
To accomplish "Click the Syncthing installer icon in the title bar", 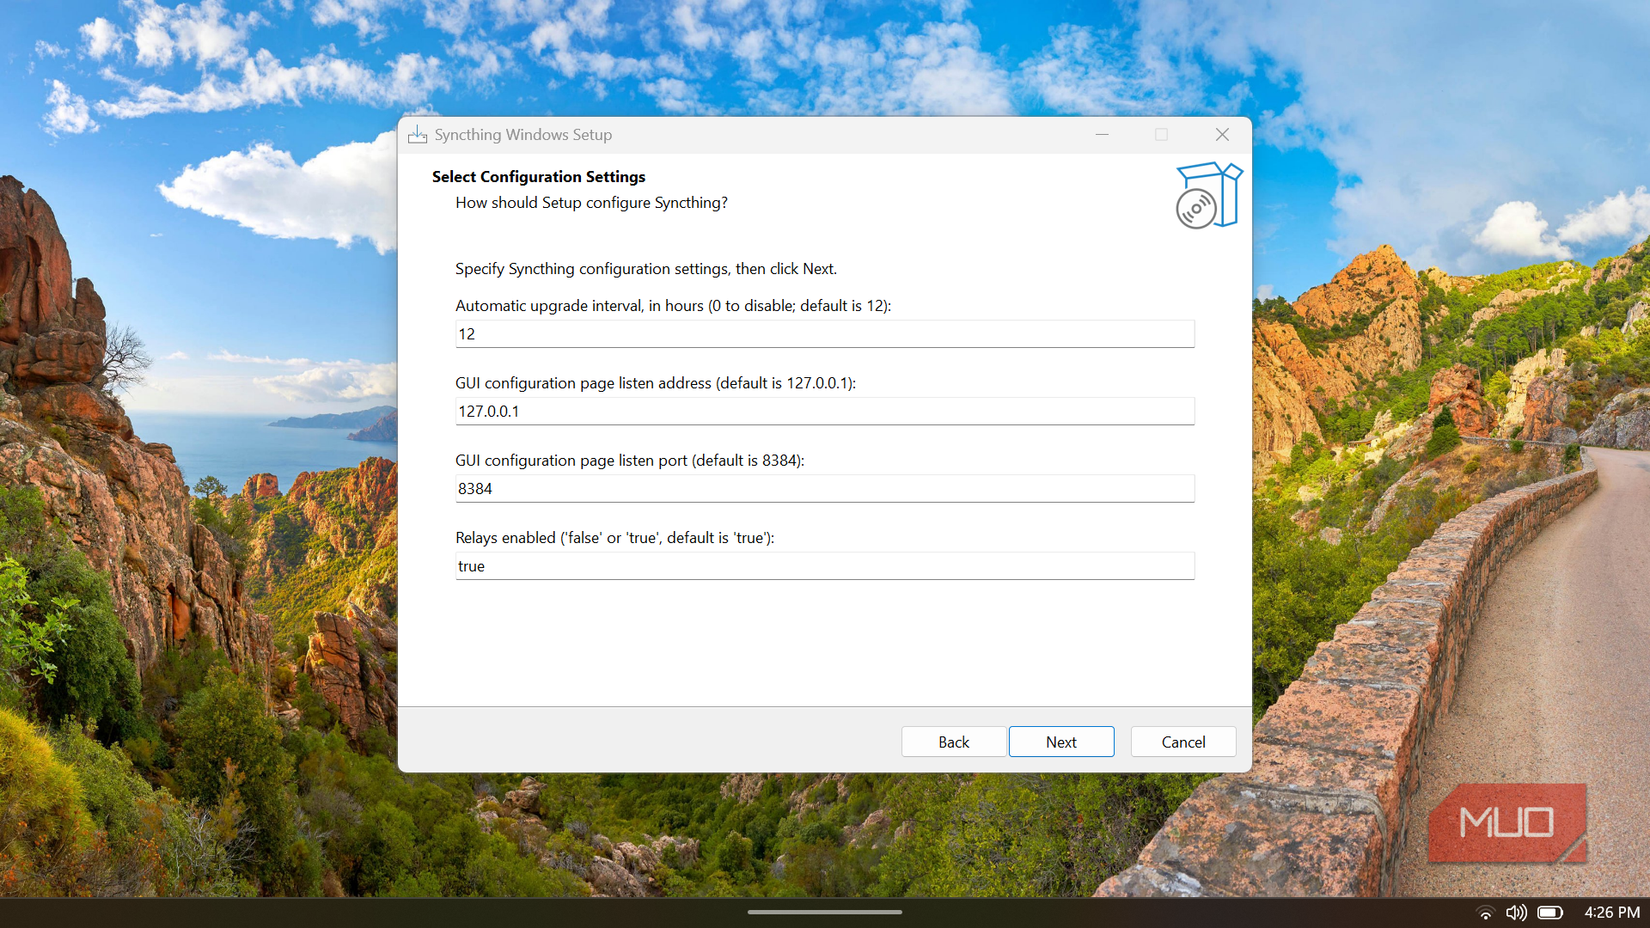I will click(x=417, y=134).
